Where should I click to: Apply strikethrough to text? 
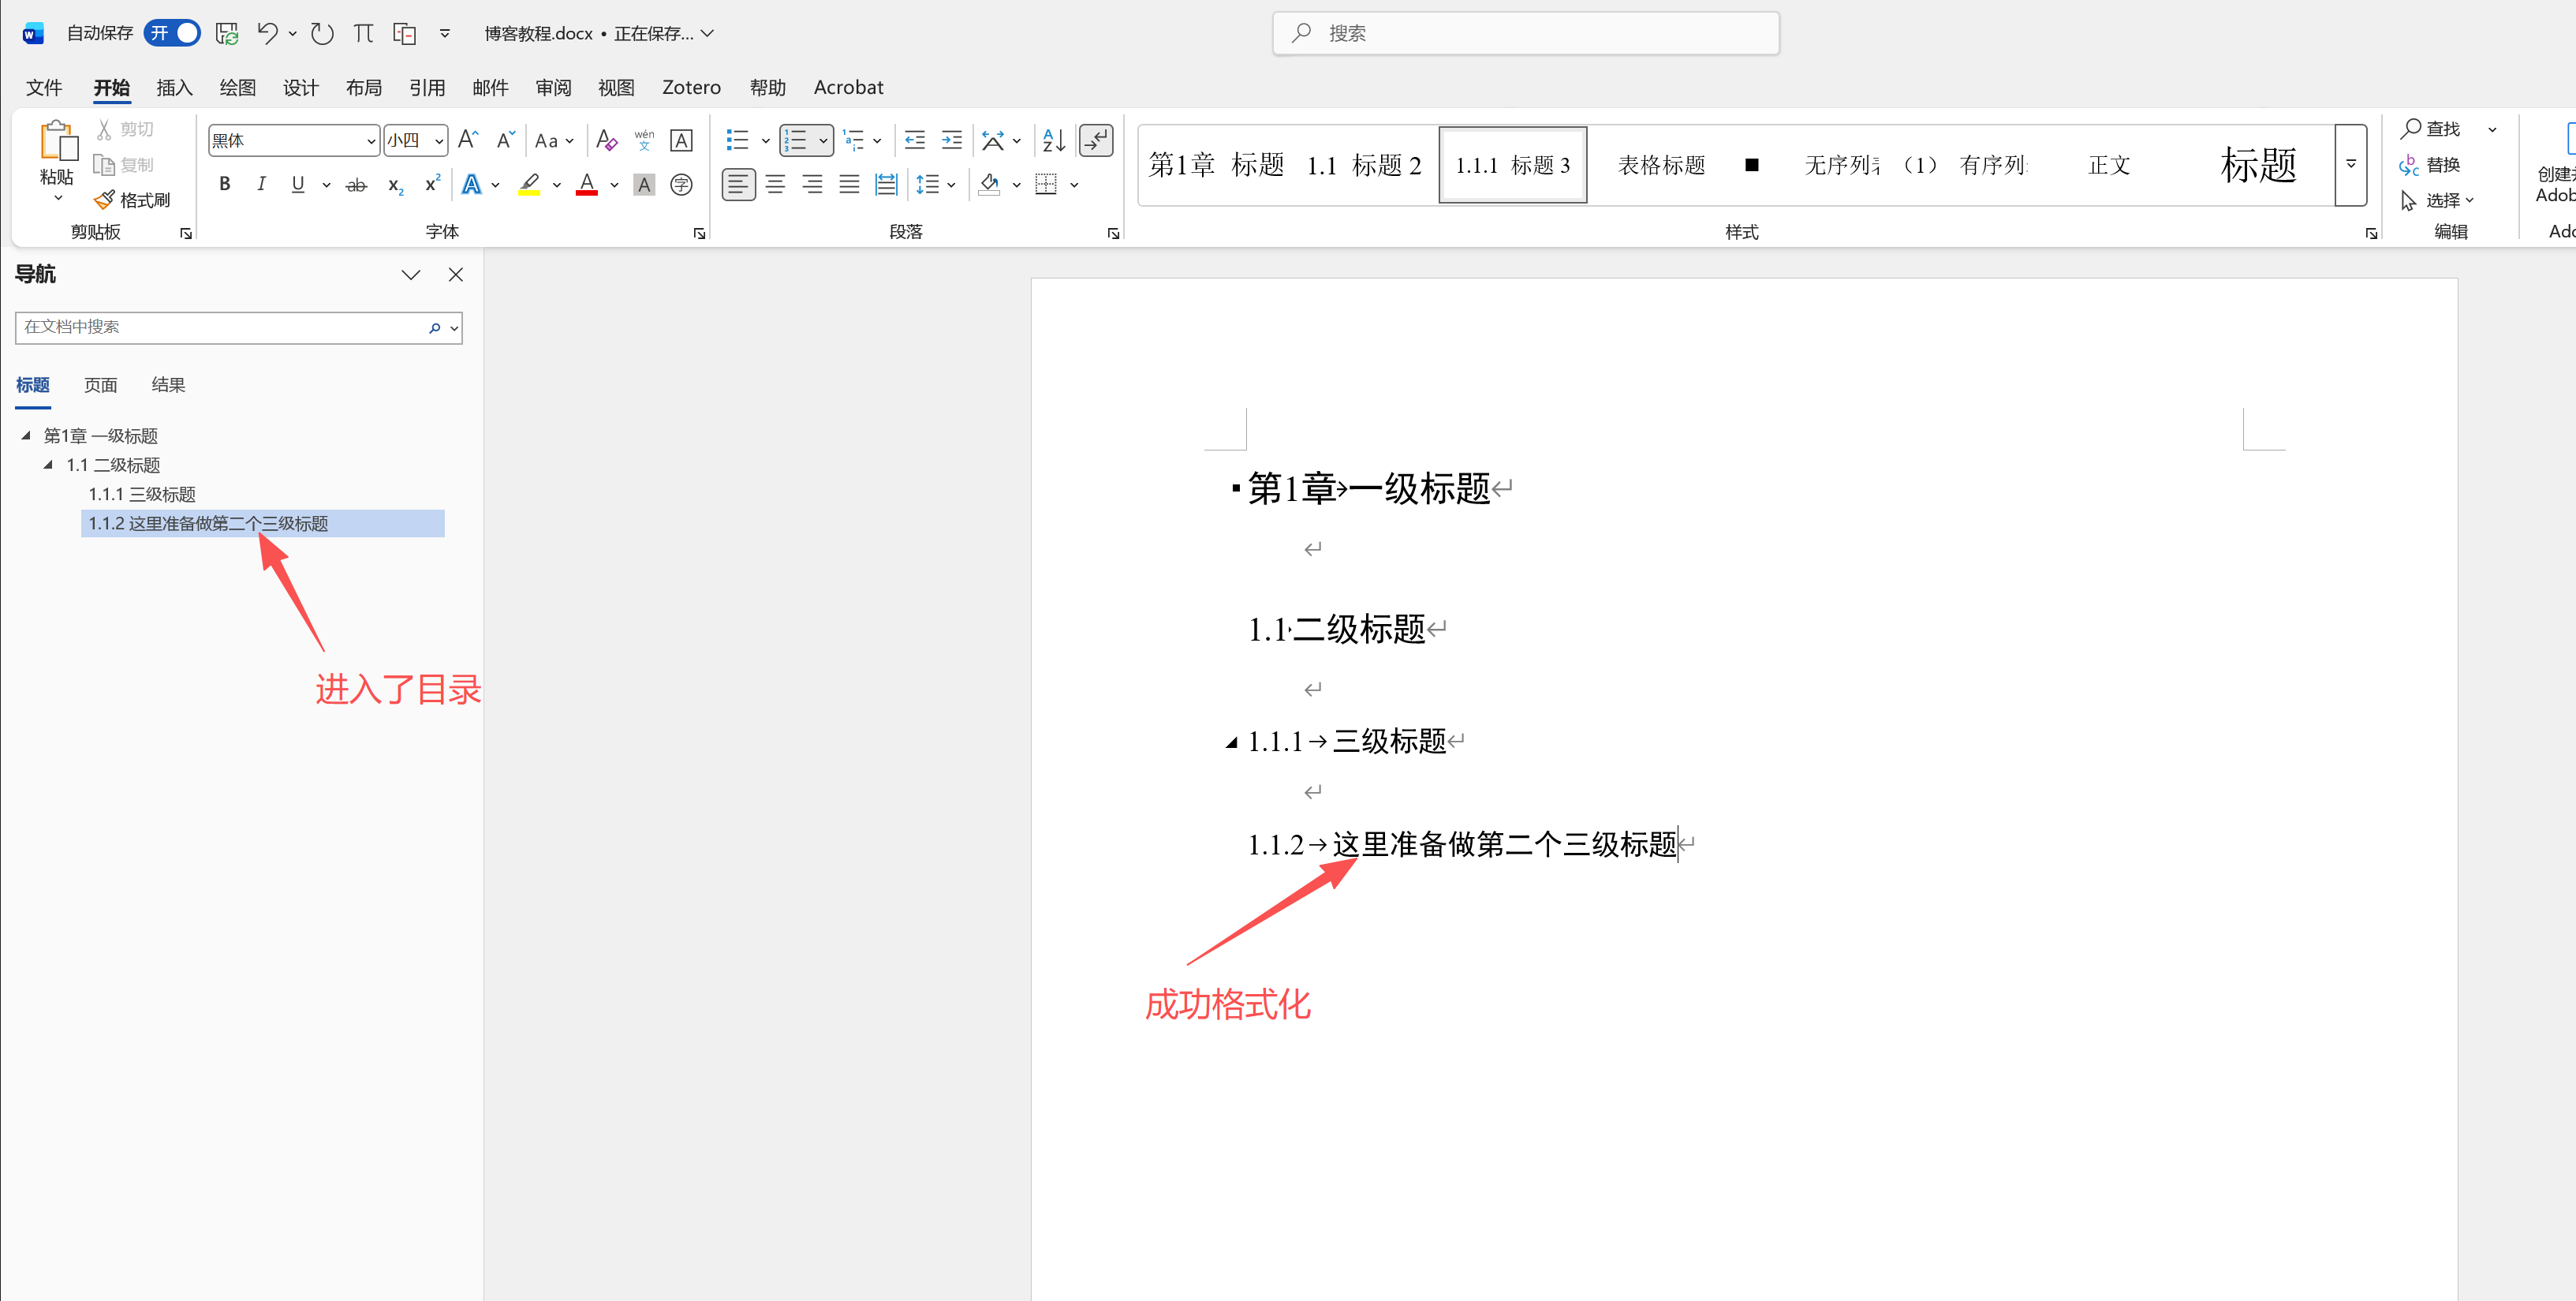[356, 185]
